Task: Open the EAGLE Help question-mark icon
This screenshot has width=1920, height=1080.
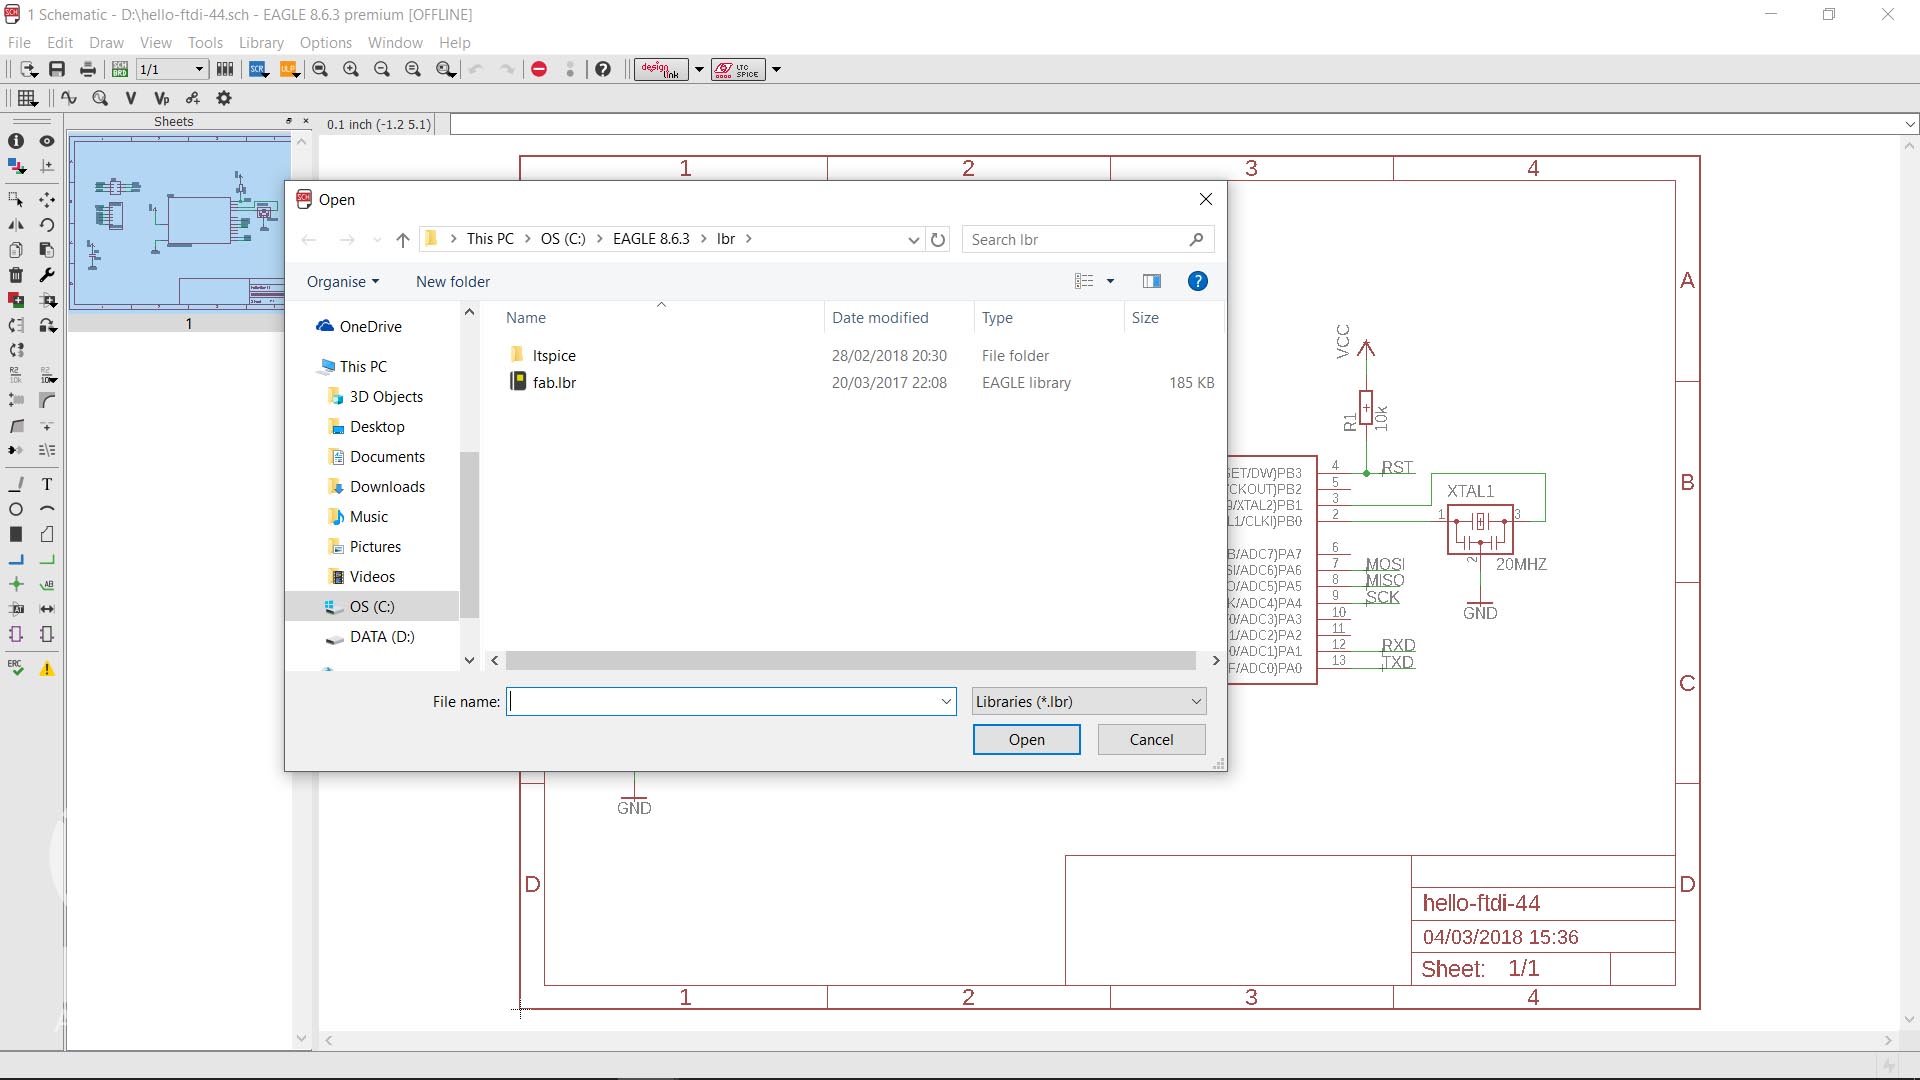Action: point(603,69)
